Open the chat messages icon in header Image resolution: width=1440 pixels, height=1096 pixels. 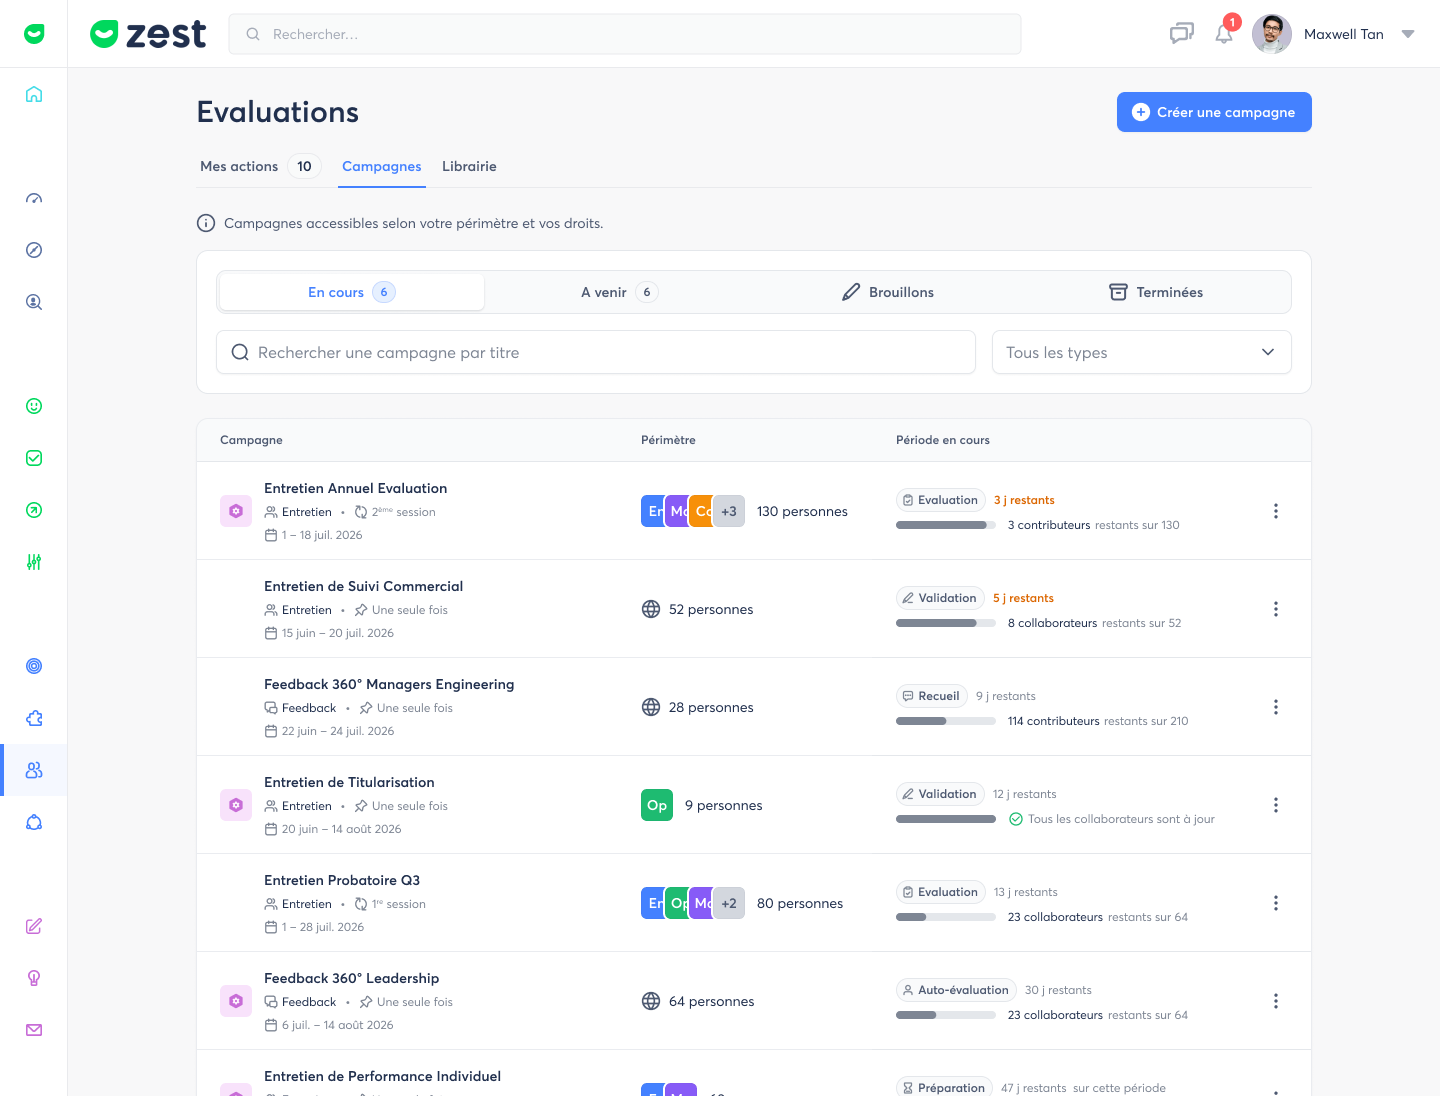pos(1182,34)
